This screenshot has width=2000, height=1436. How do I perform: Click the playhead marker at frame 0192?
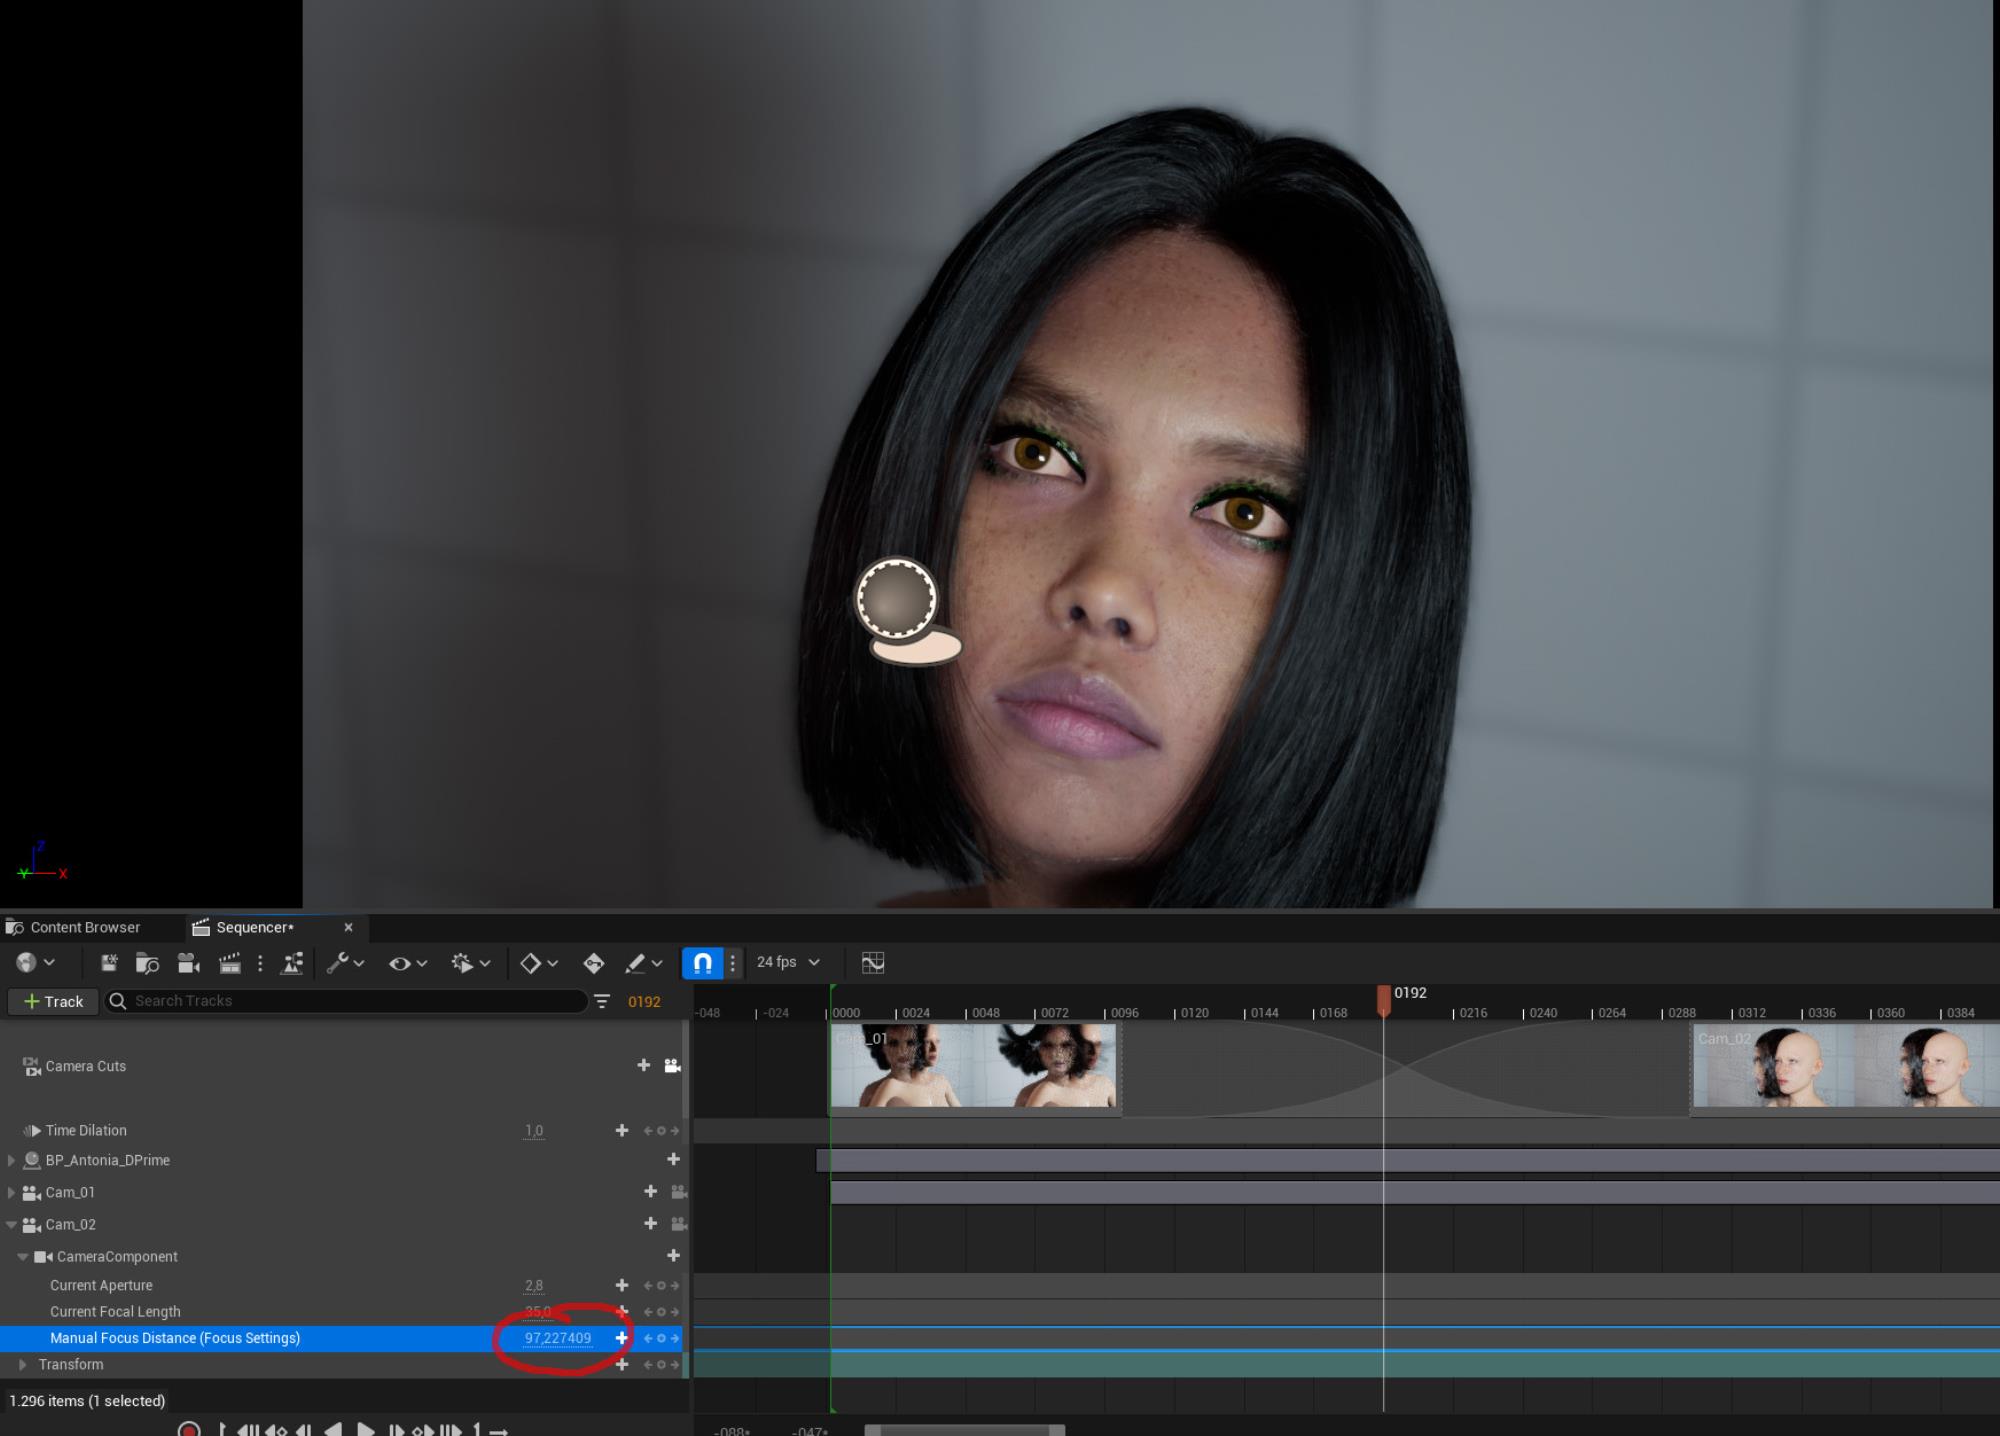[1384, 1000]
